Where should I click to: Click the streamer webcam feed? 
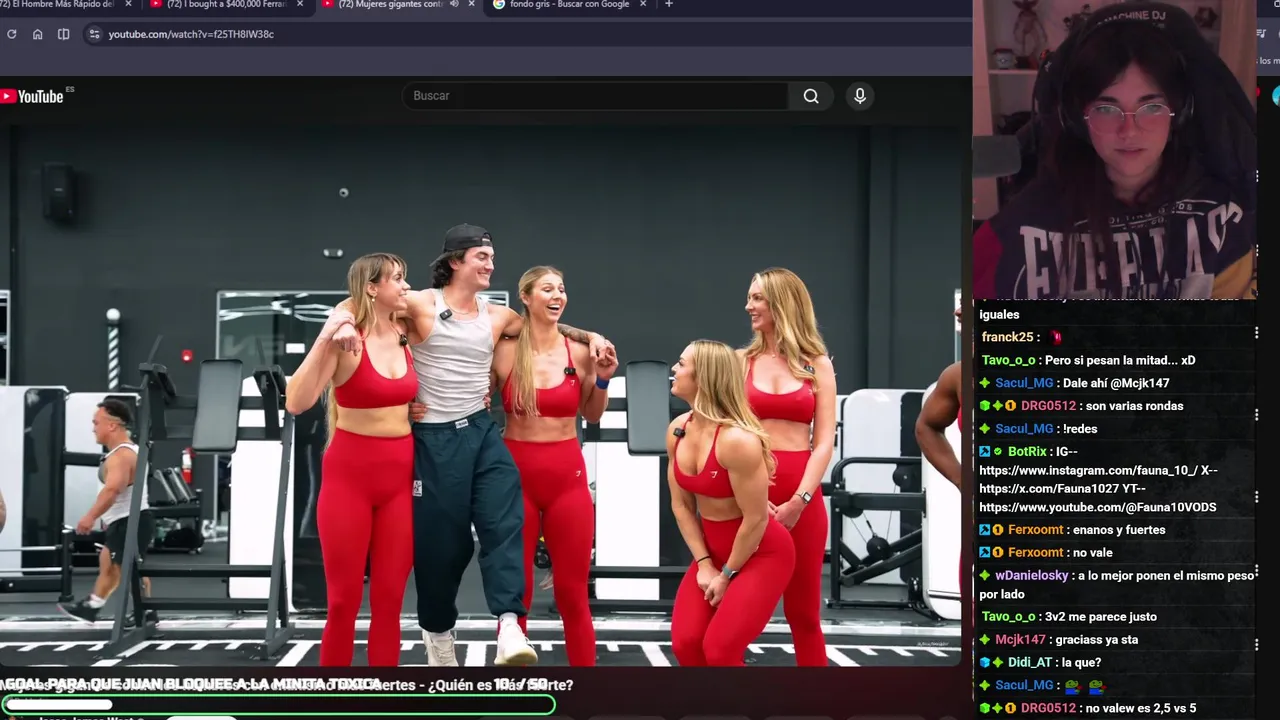1114,150
